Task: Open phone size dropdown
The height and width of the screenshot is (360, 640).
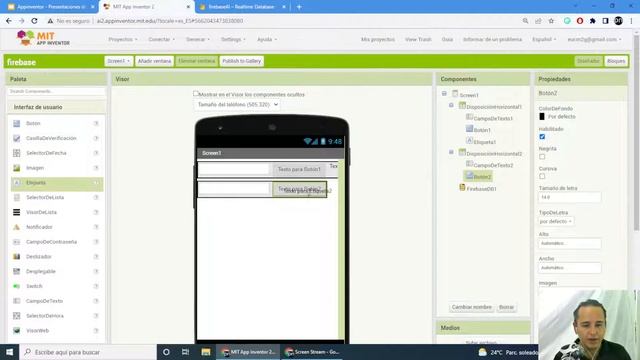Action: pos(237,105)
